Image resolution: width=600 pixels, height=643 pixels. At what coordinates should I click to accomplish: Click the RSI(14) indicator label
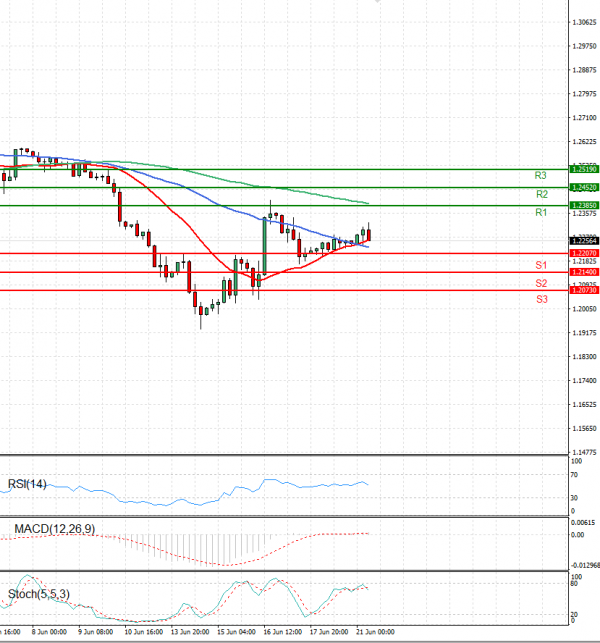pyautogui.click(x=27, y=484)
